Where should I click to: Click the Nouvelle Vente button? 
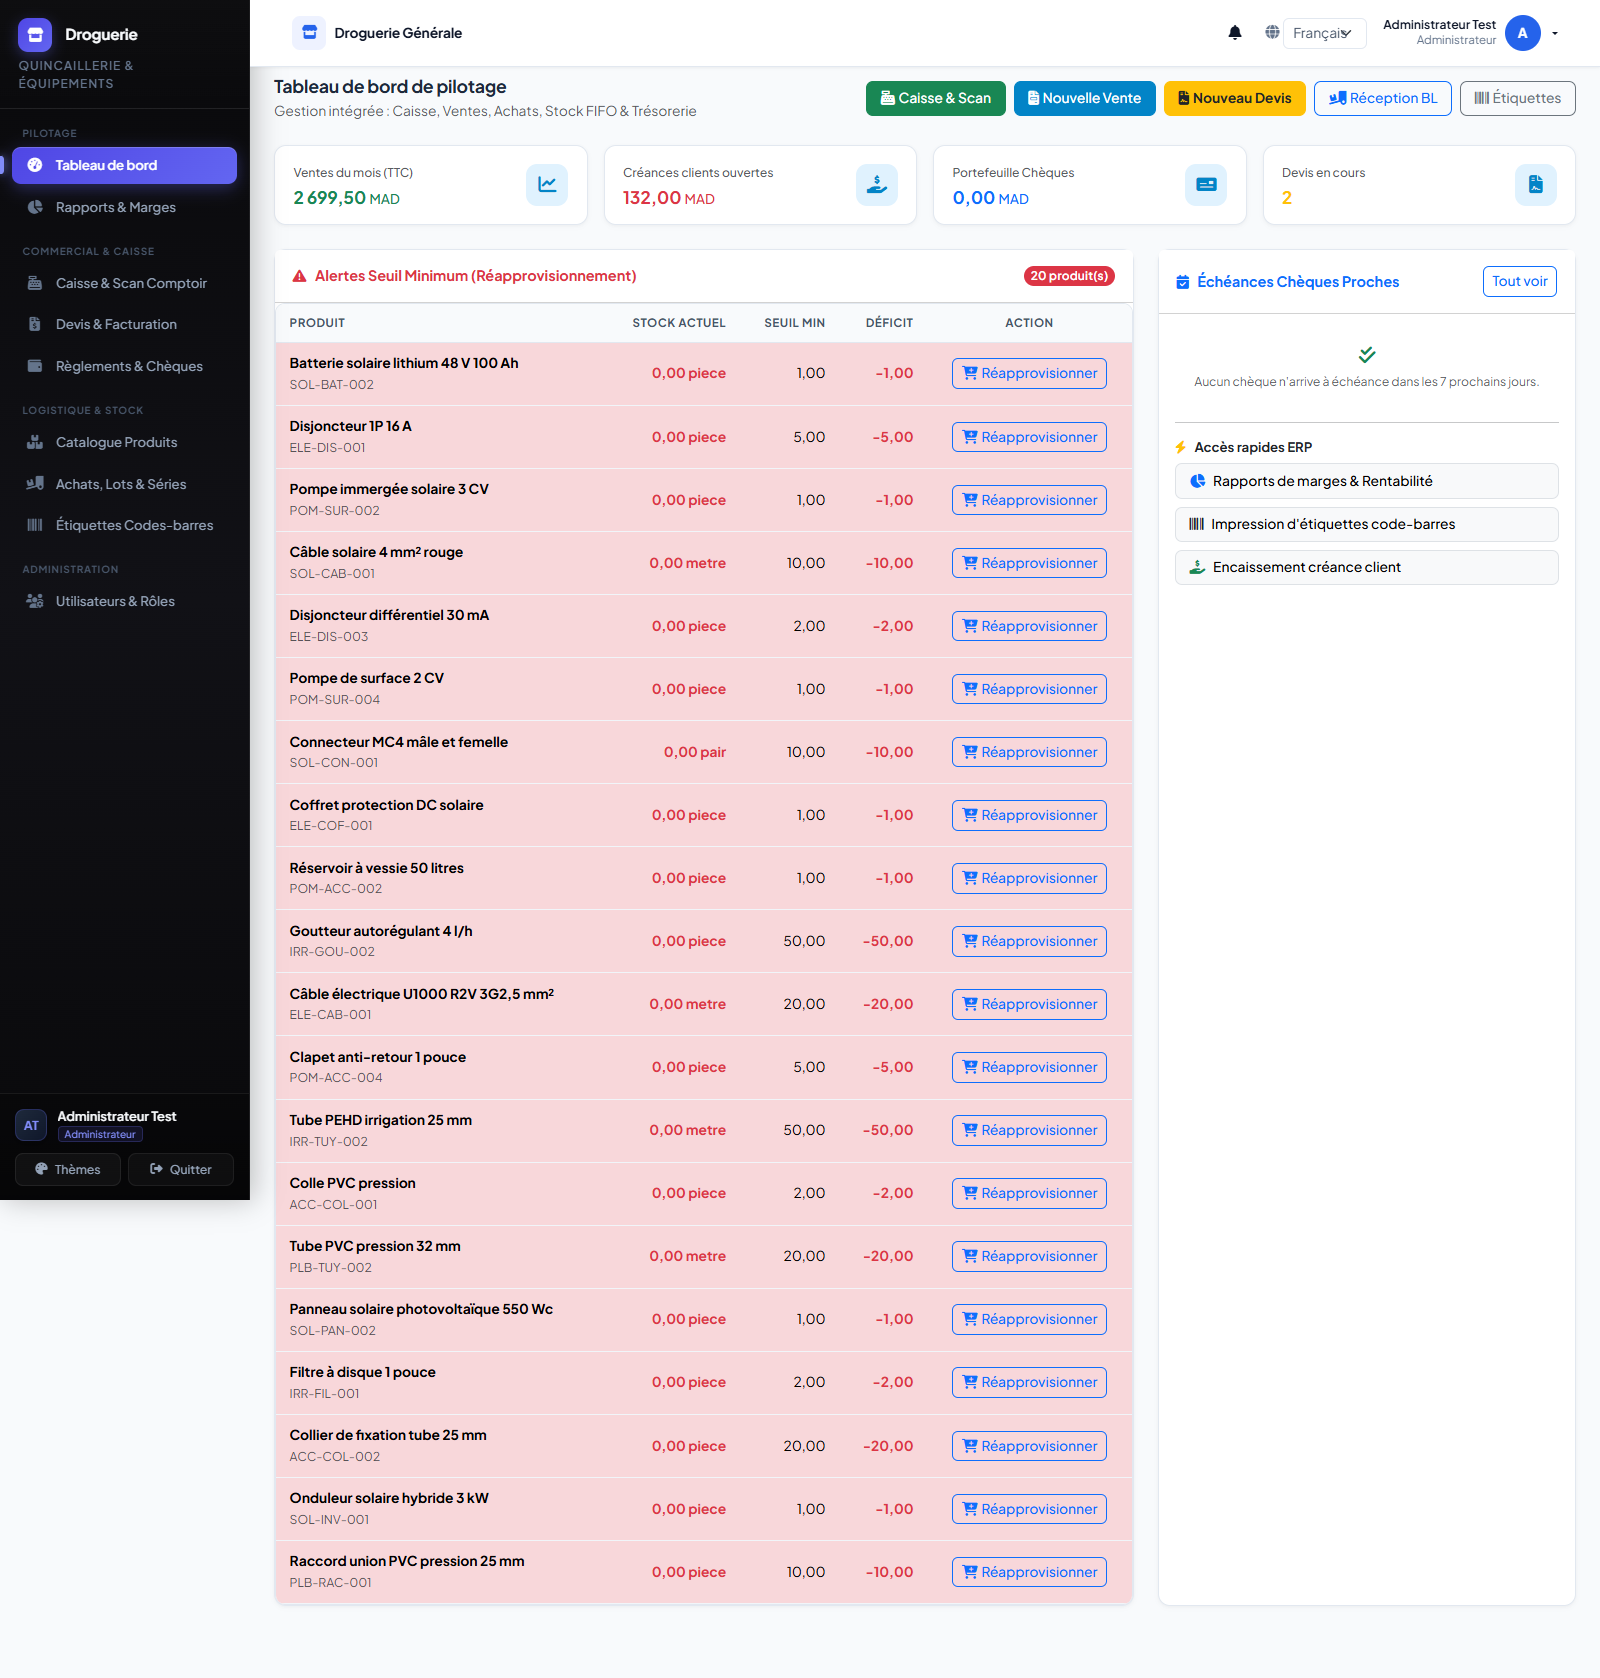[1085, 98]
